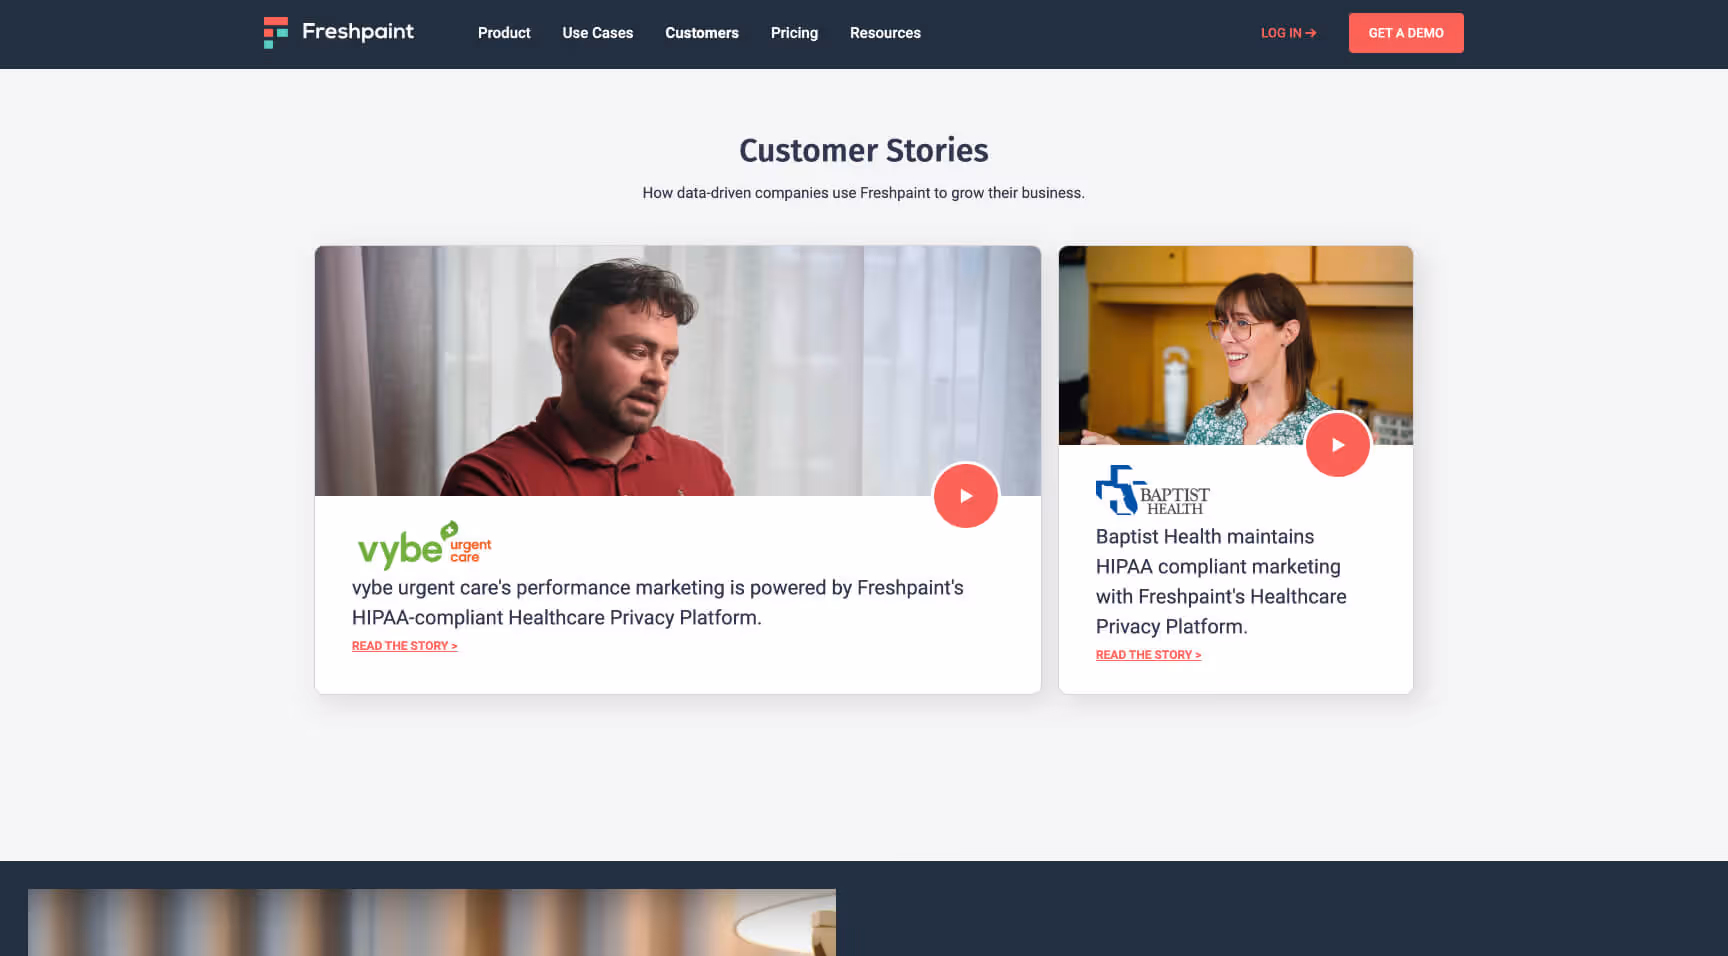Screen dimensions: 1728x956
Task: Click the Customer Stories heading
Action: coord(864,150)
